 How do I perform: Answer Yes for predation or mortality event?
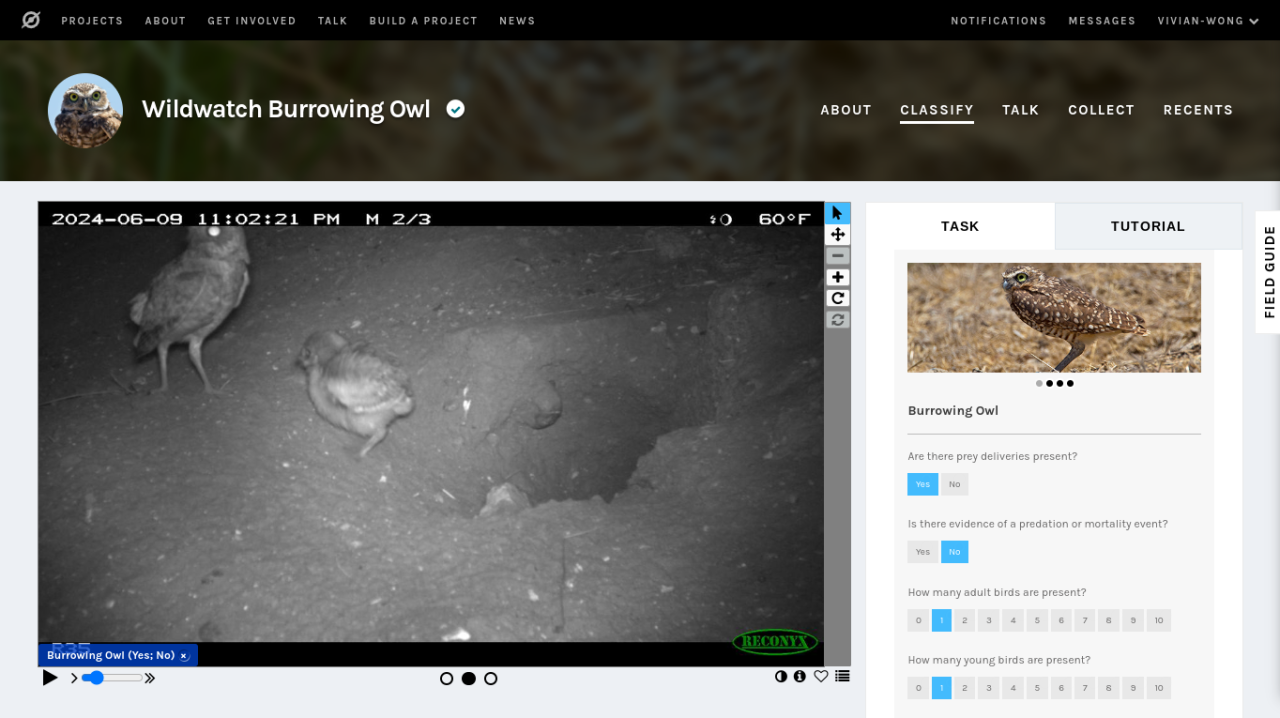pyautogui.click(x=923, y=552)
